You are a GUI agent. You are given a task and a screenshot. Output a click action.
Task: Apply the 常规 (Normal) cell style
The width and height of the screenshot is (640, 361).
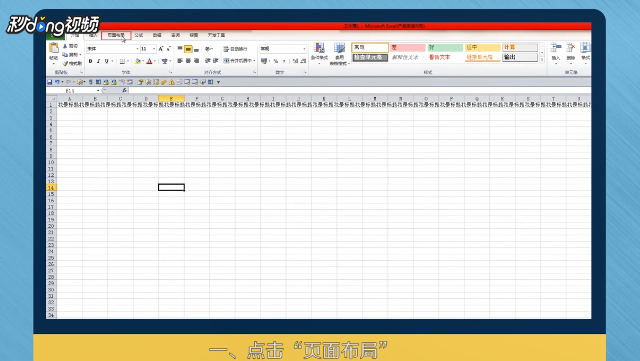(370, 47)
